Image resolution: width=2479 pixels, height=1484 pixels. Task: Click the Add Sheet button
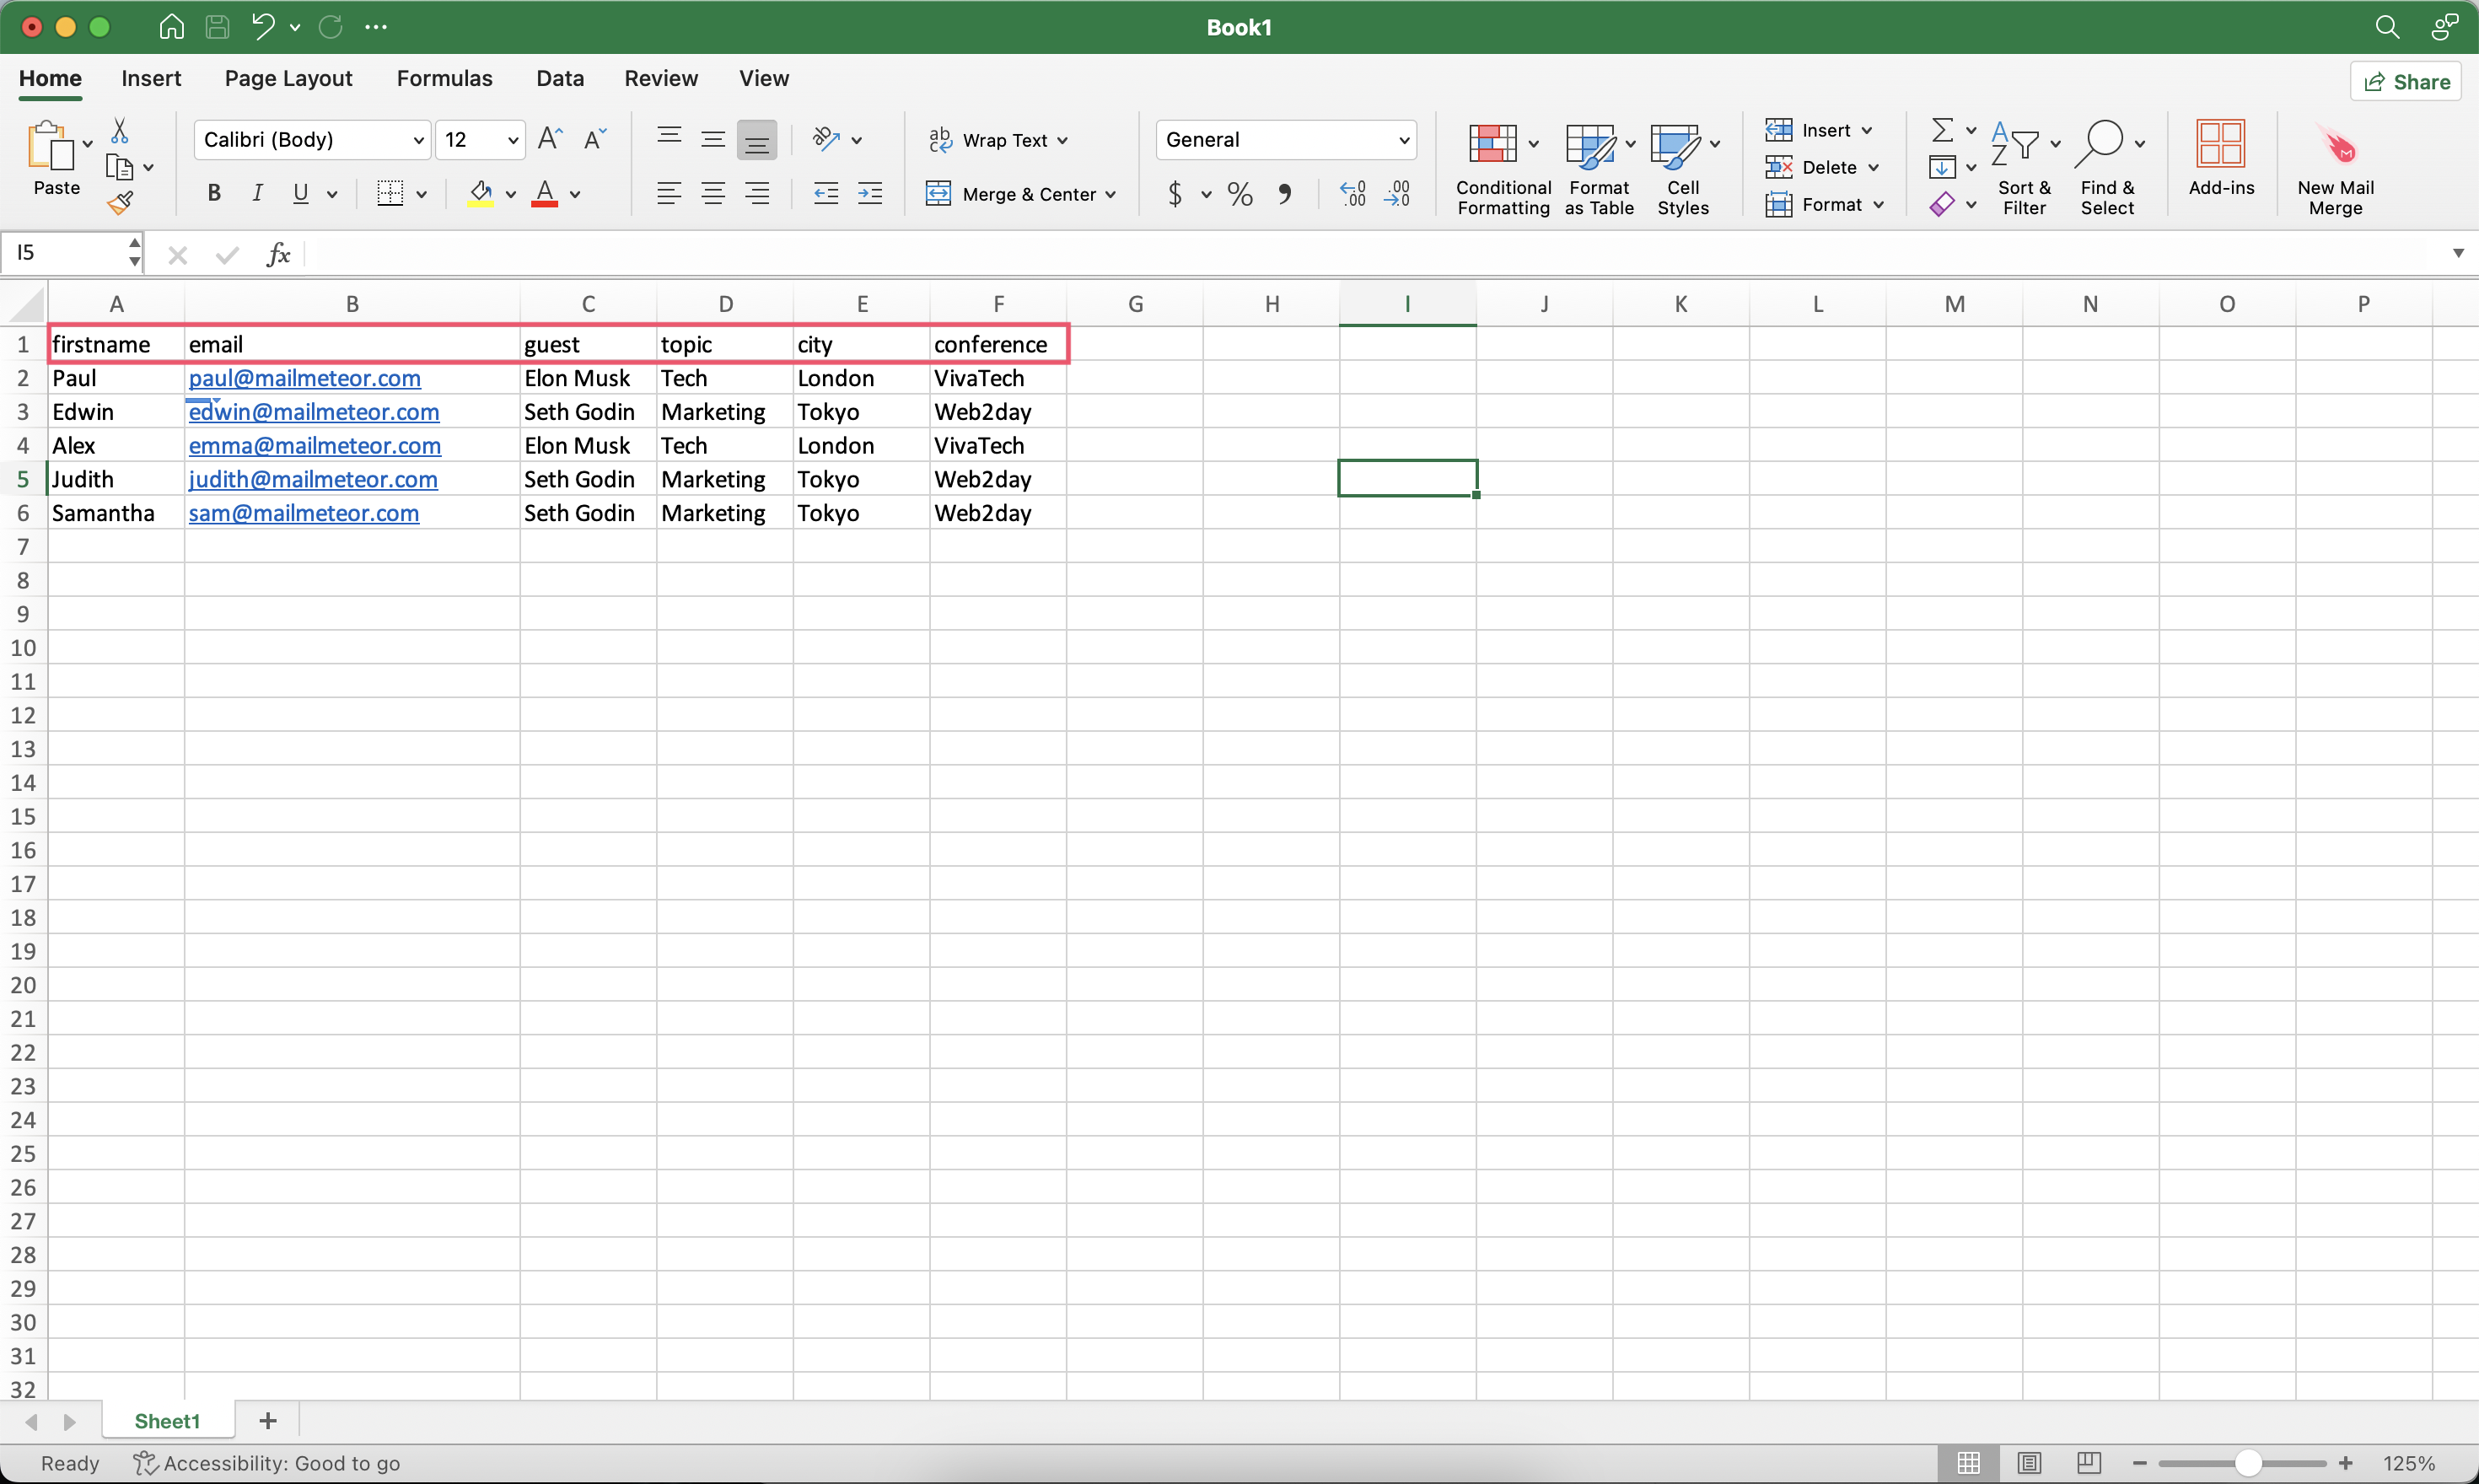tap(268, 1421)
